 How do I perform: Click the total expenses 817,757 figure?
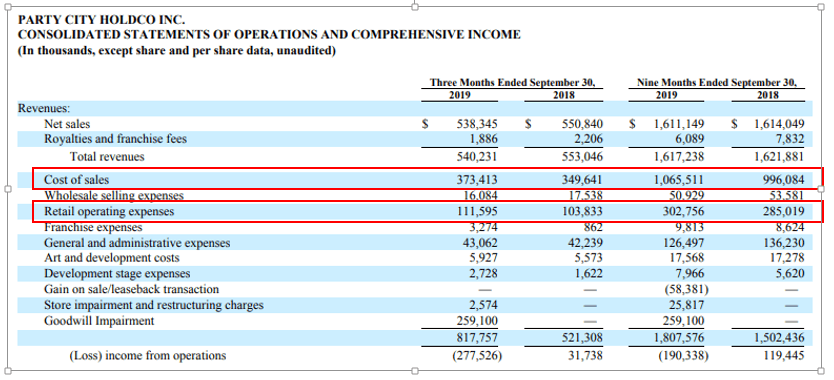coord(477,338)
